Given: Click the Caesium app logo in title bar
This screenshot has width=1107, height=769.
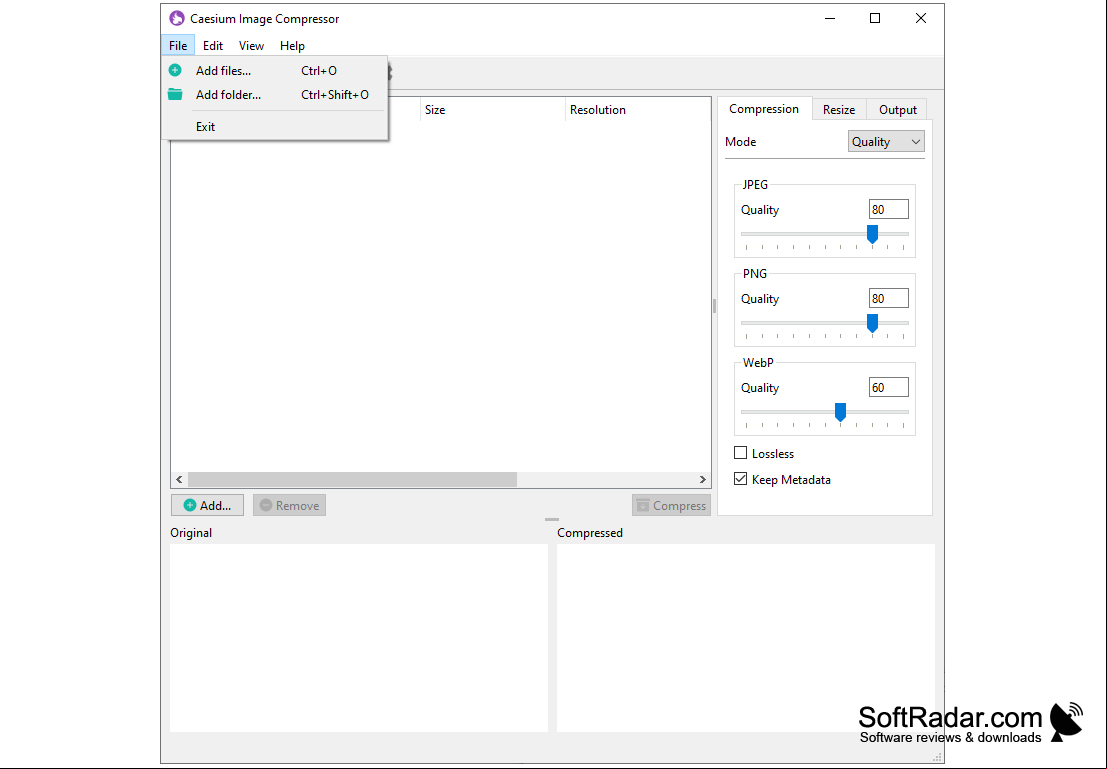Looking at the screenshot, I should tap(176, 18).
